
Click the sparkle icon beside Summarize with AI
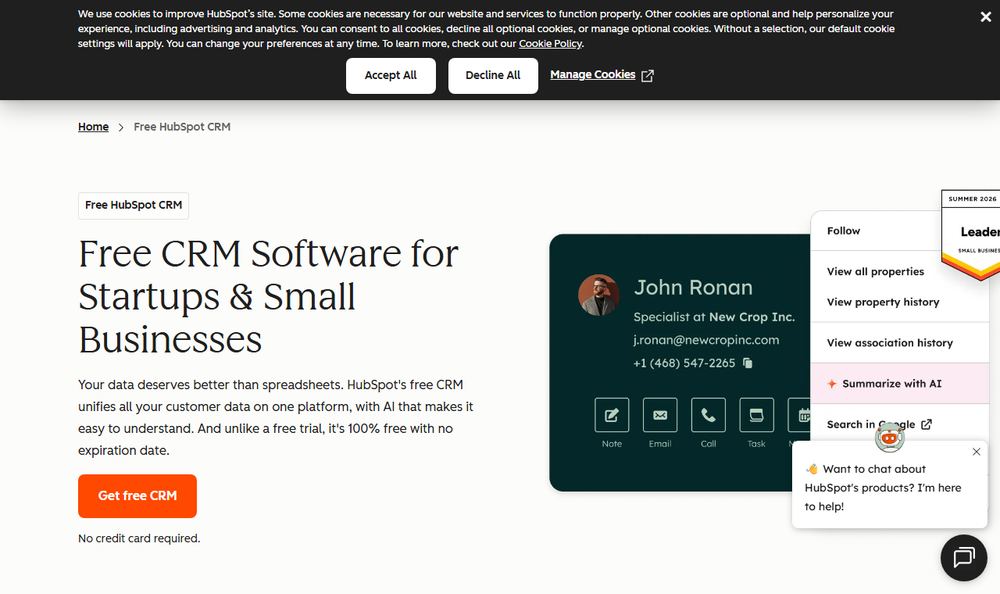pos(832,383)
